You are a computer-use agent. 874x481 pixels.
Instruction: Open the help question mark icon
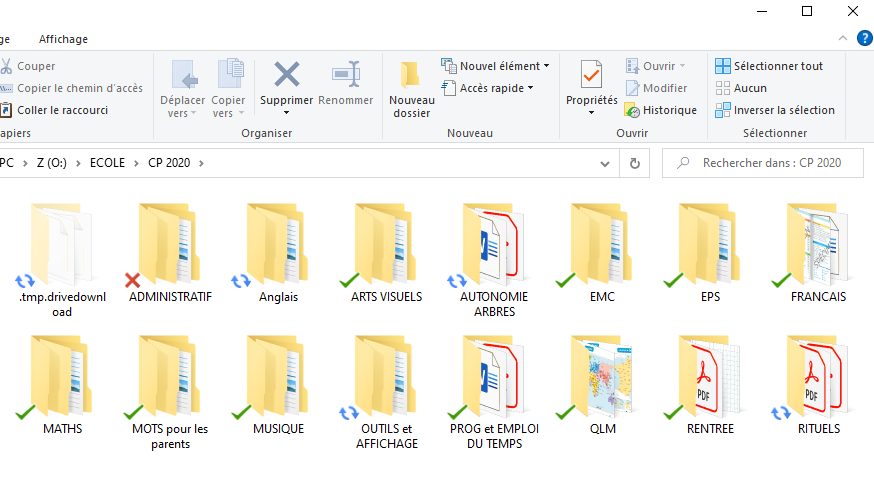(x=865, y=38)
